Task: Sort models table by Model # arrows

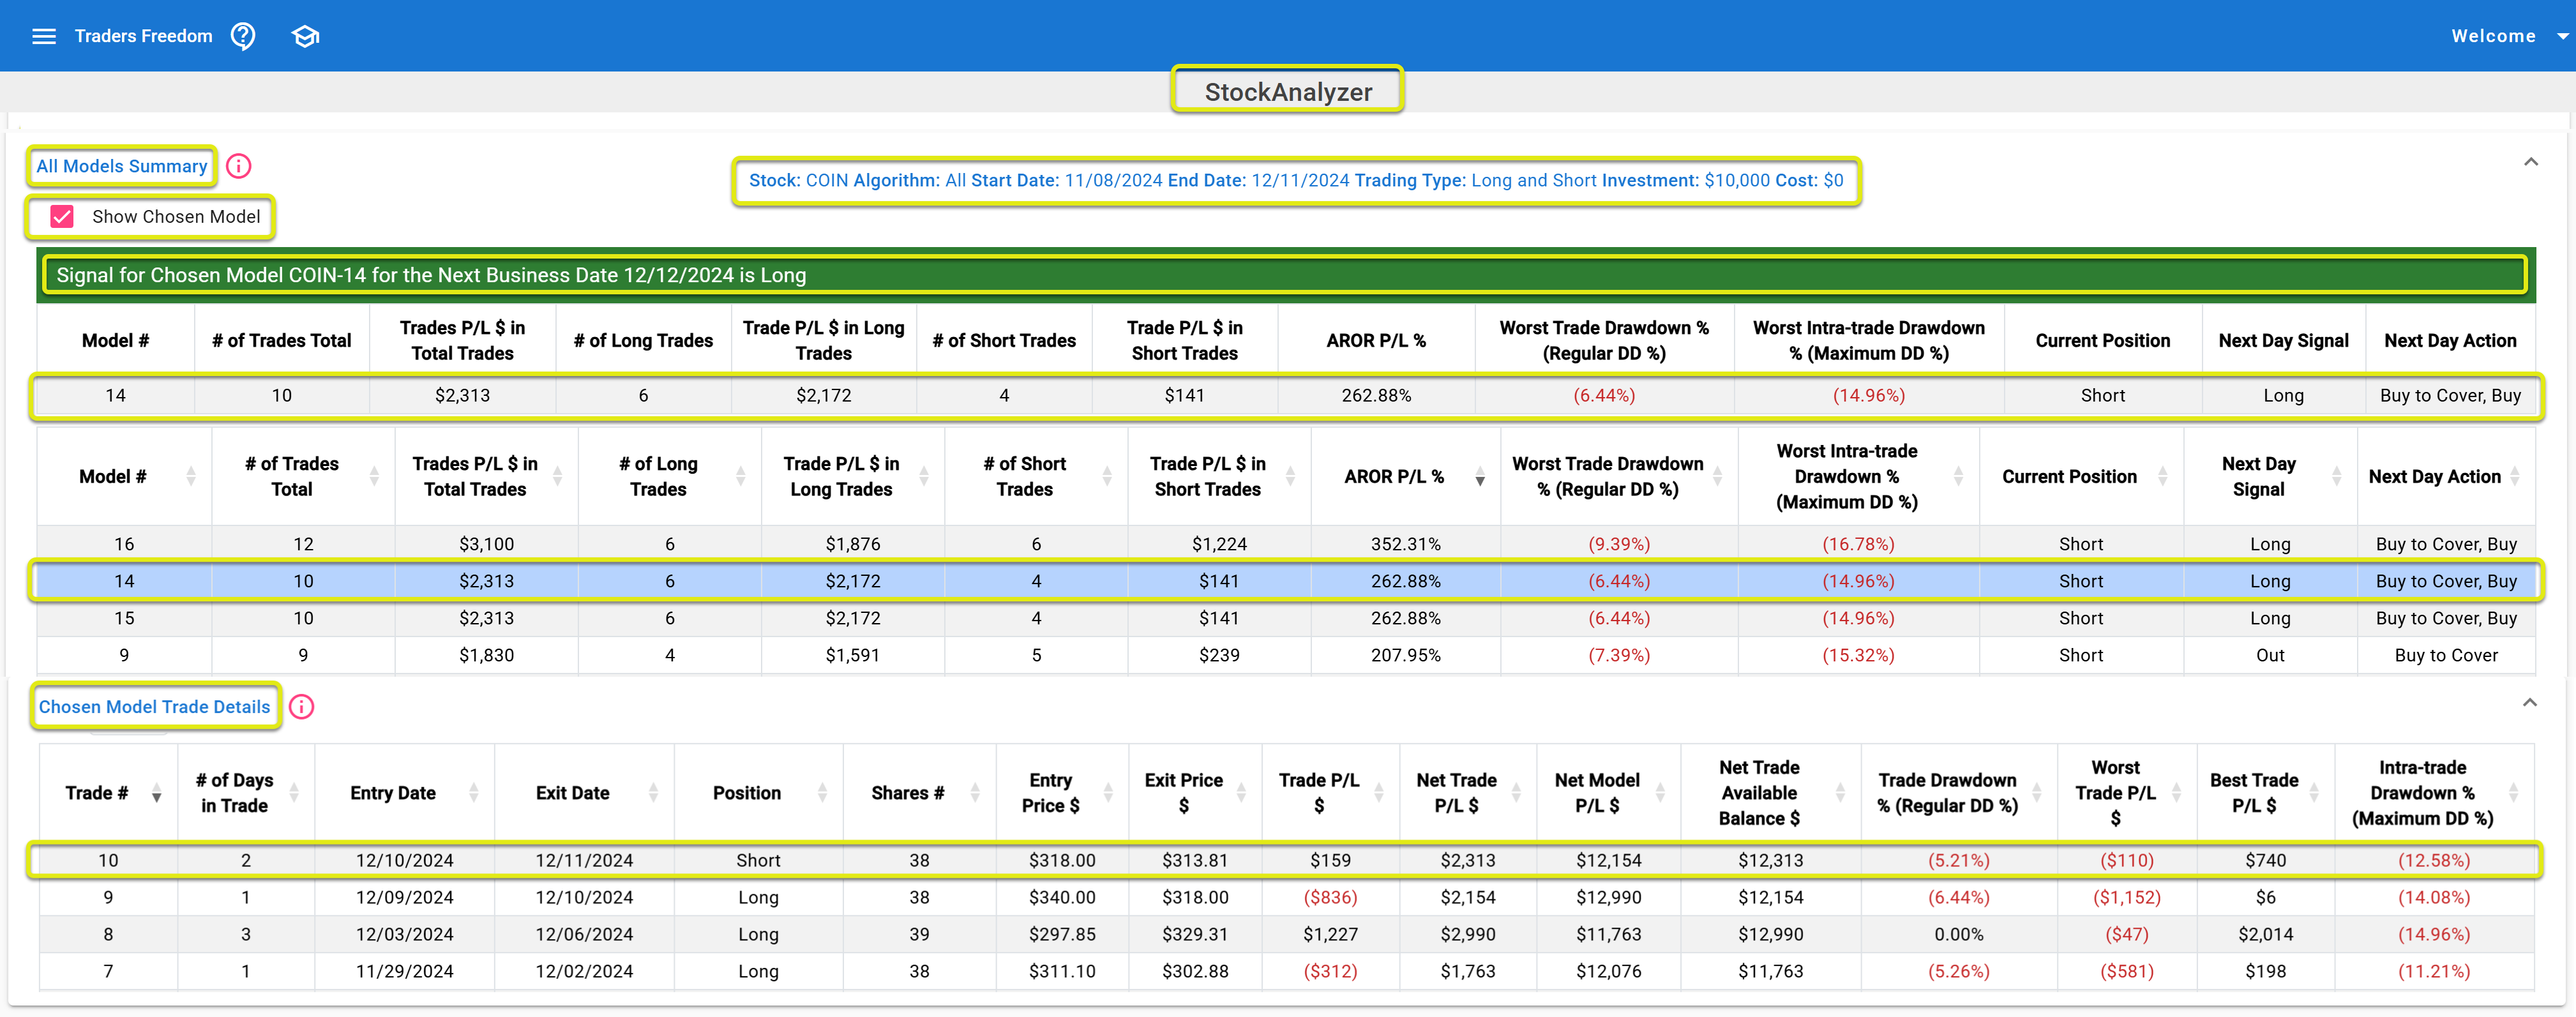Action: pos(190,477)
